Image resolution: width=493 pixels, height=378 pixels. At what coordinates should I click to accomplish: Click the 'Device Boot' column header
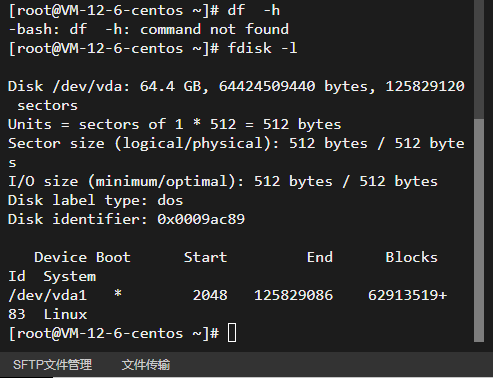(x=82, y=257)
